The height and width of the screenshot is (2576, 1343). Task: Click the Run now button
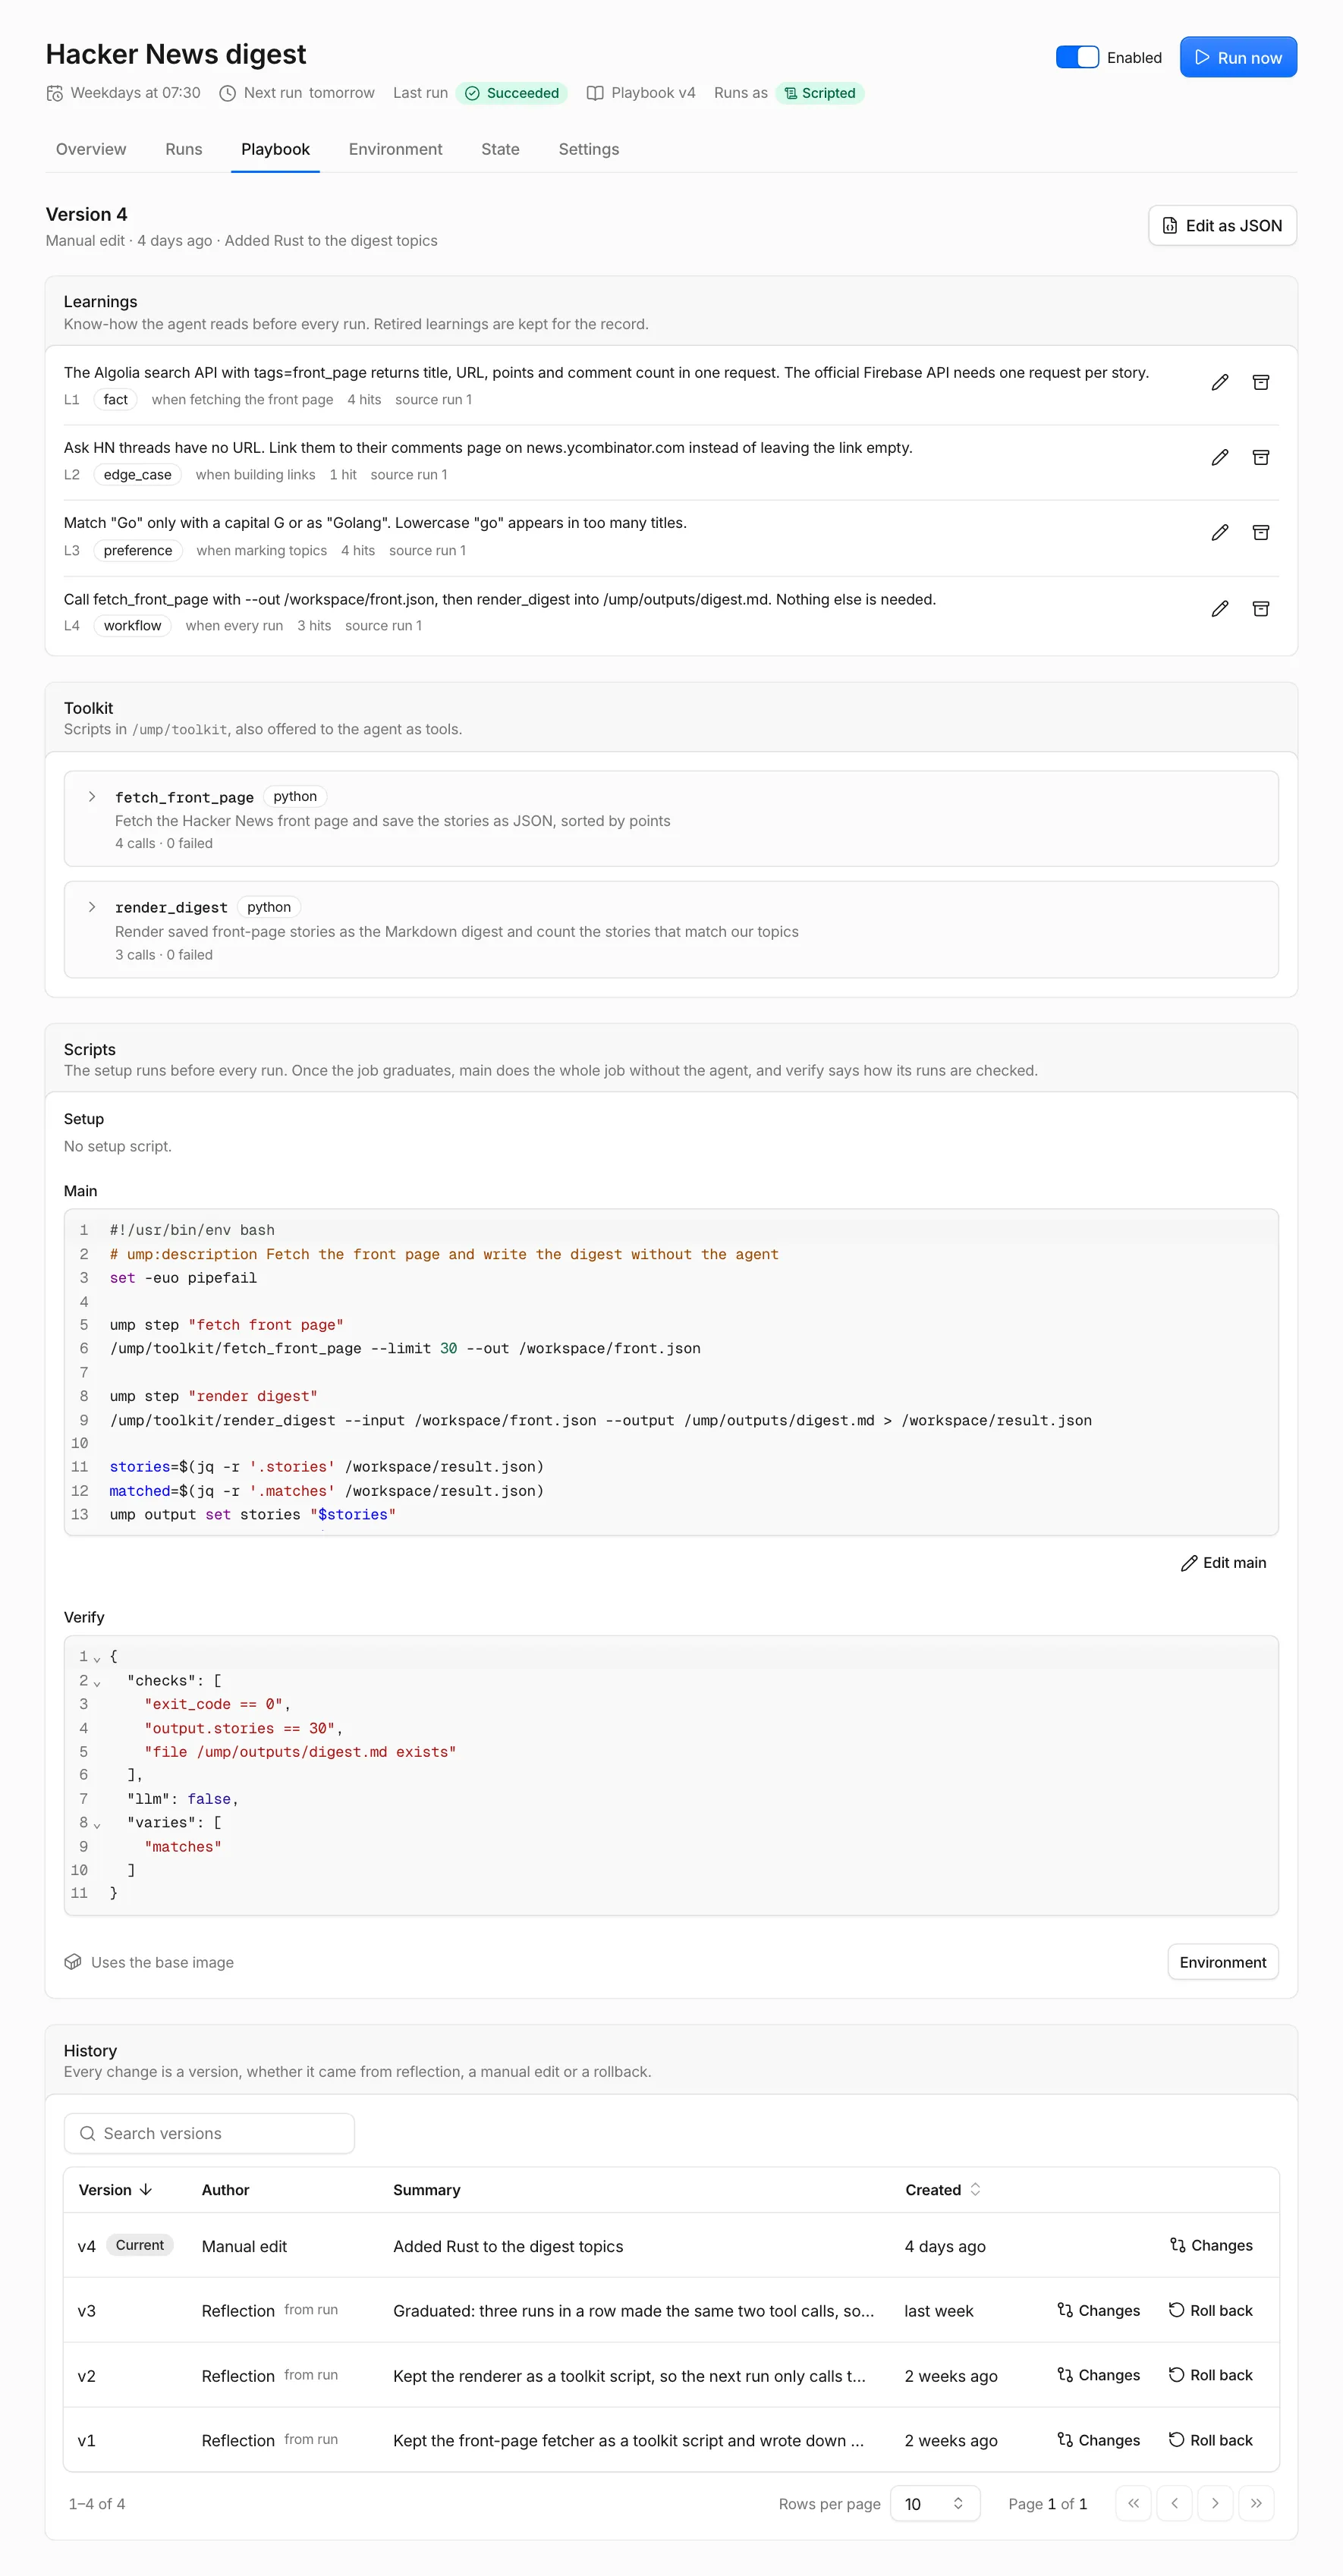(1238, 57)
